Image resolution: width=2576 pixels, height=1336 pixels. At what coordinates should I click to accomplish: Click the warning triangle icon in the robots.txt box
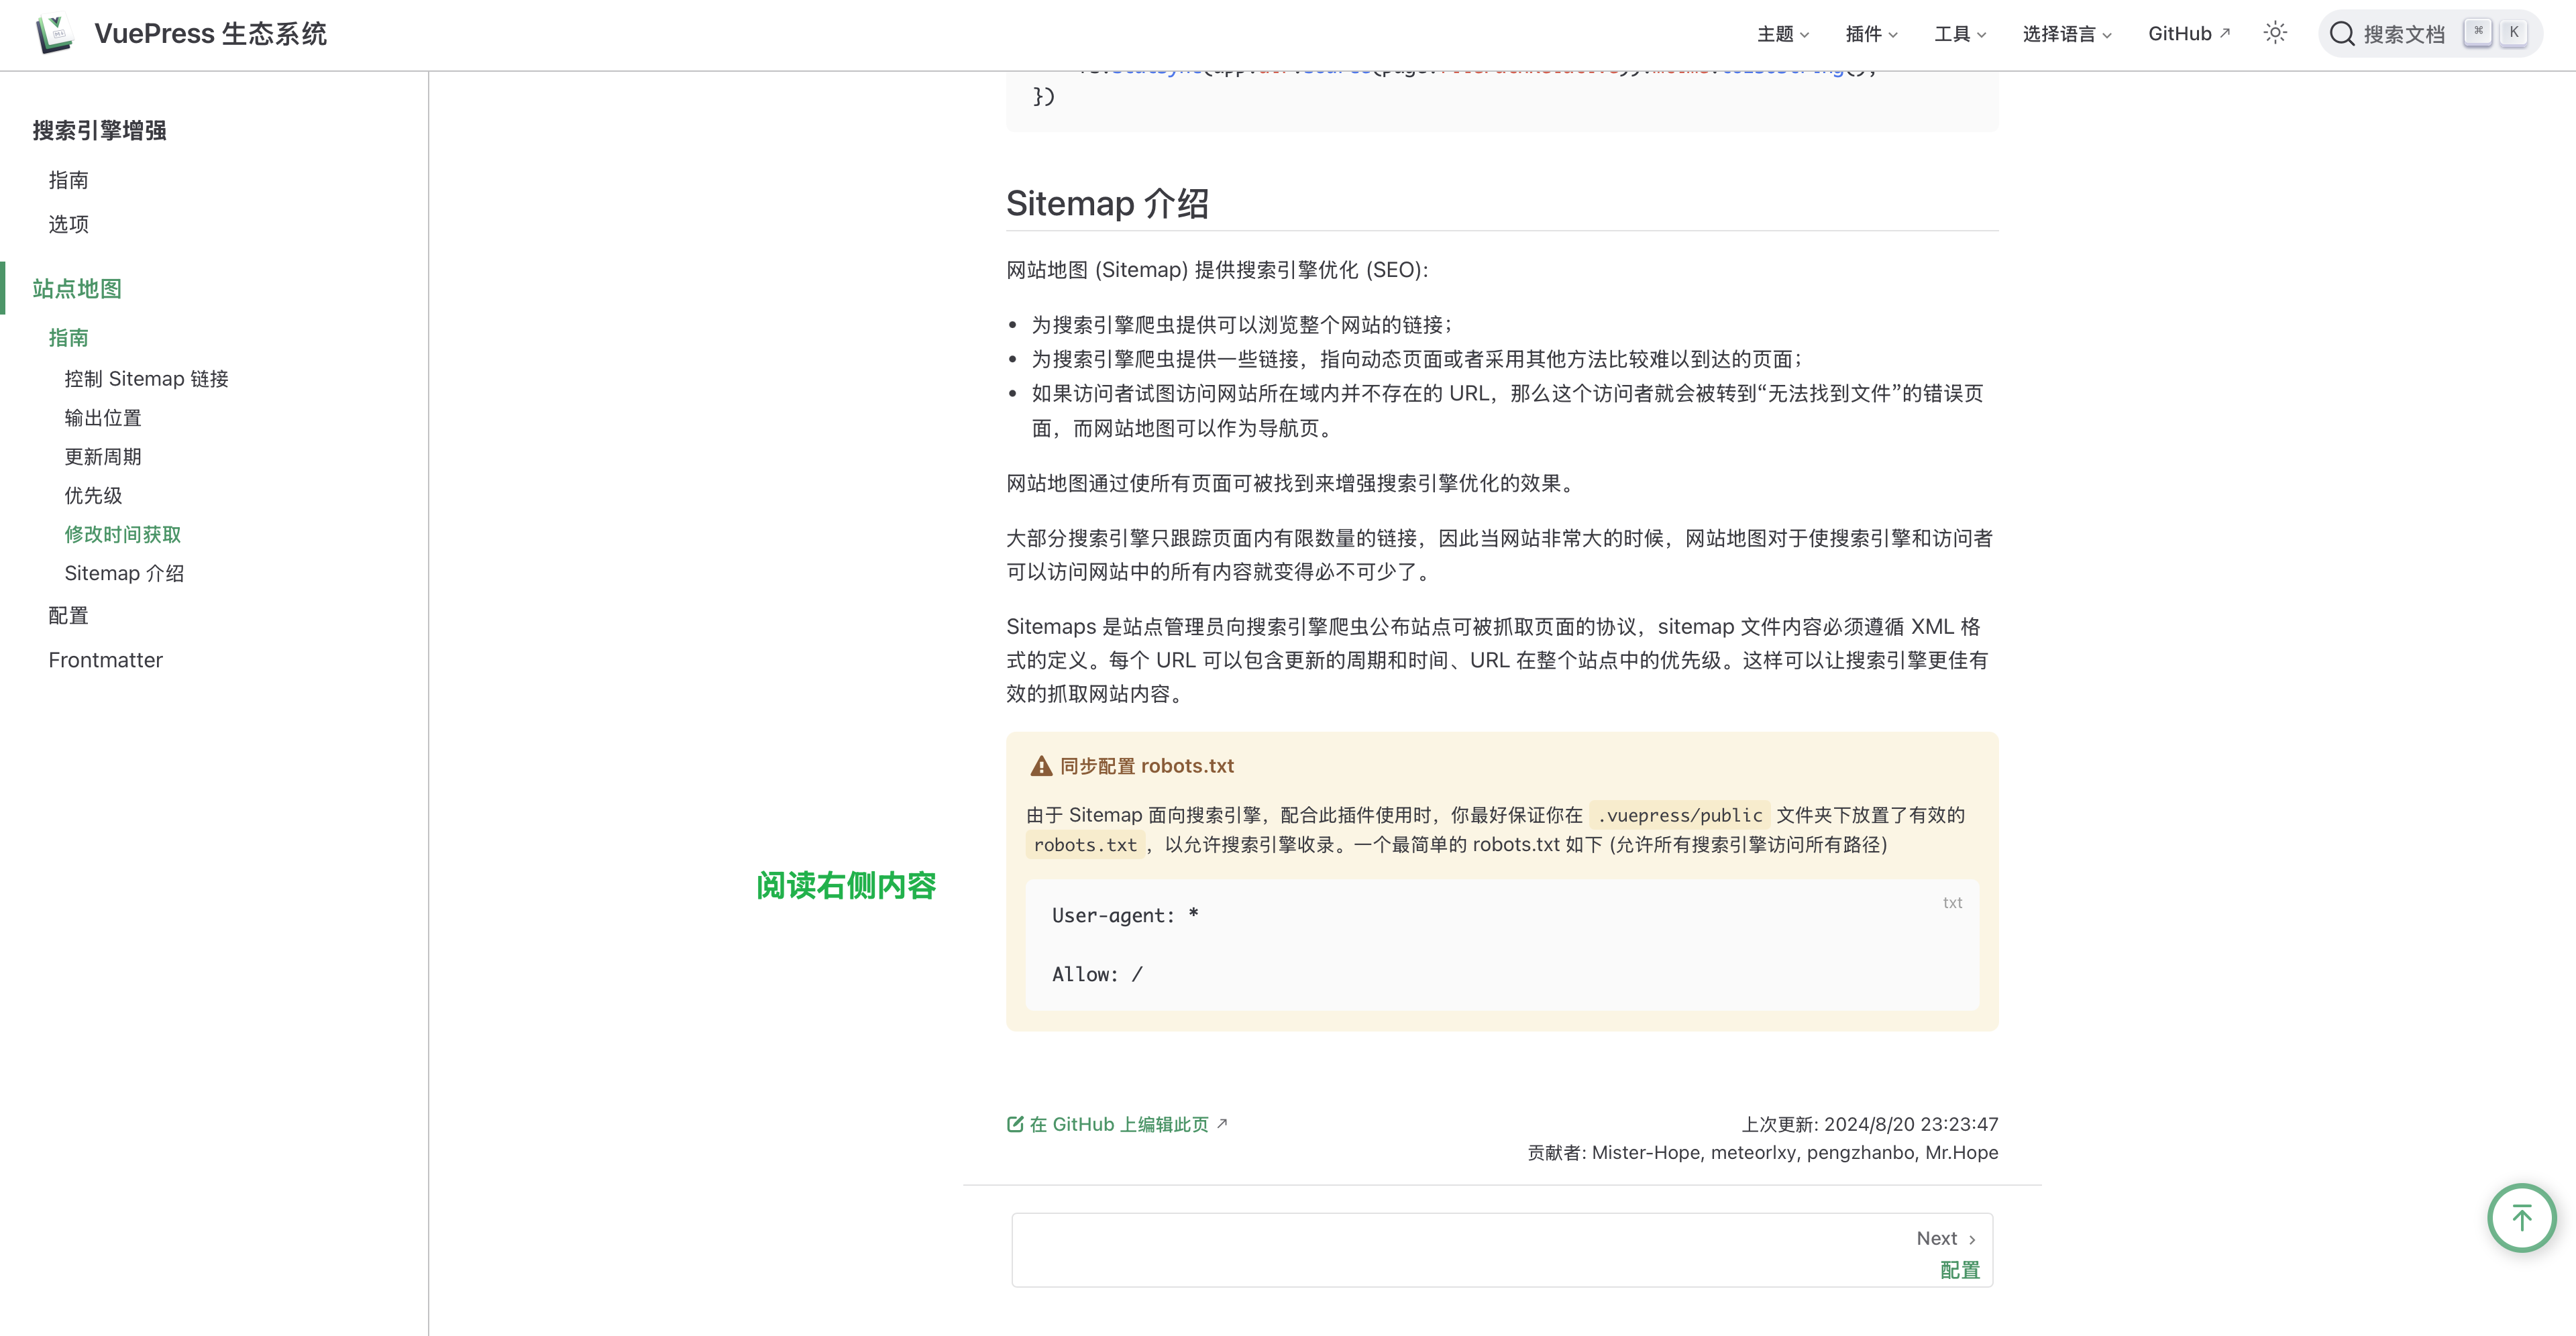[x=1041, y=766]
